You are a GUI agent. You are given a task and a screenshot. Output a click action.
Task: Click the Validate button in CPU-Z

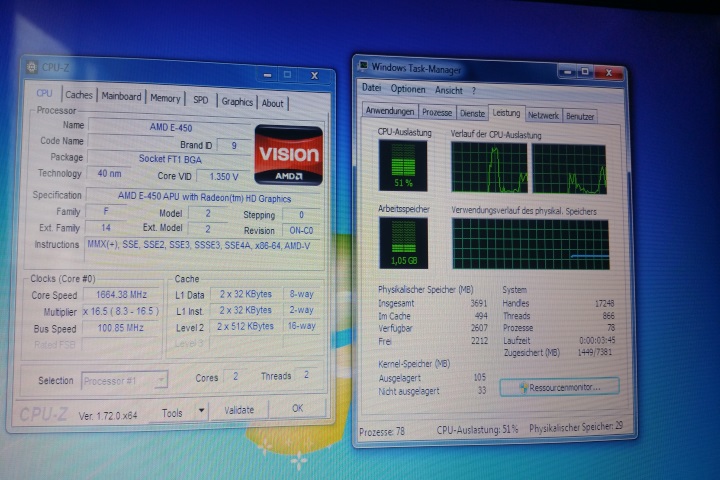pos(239,410)
